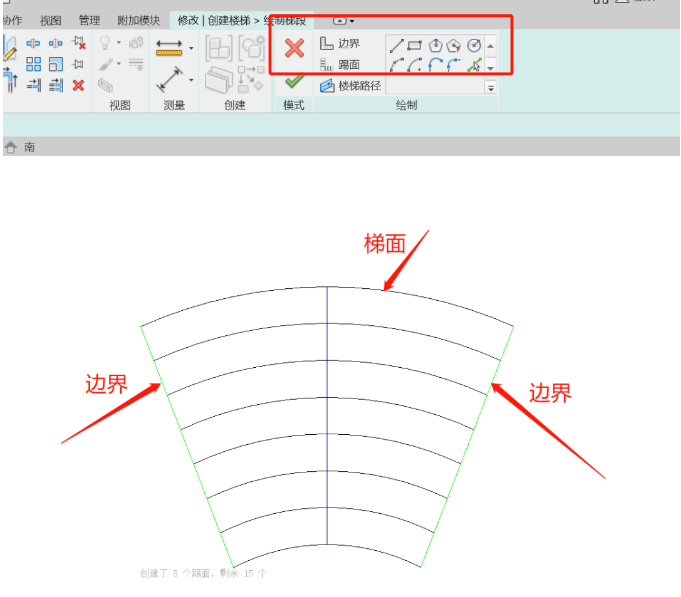Click the Trim/Extend Single Element icon
The image size is (681, 597).
[x=33, y=85]
